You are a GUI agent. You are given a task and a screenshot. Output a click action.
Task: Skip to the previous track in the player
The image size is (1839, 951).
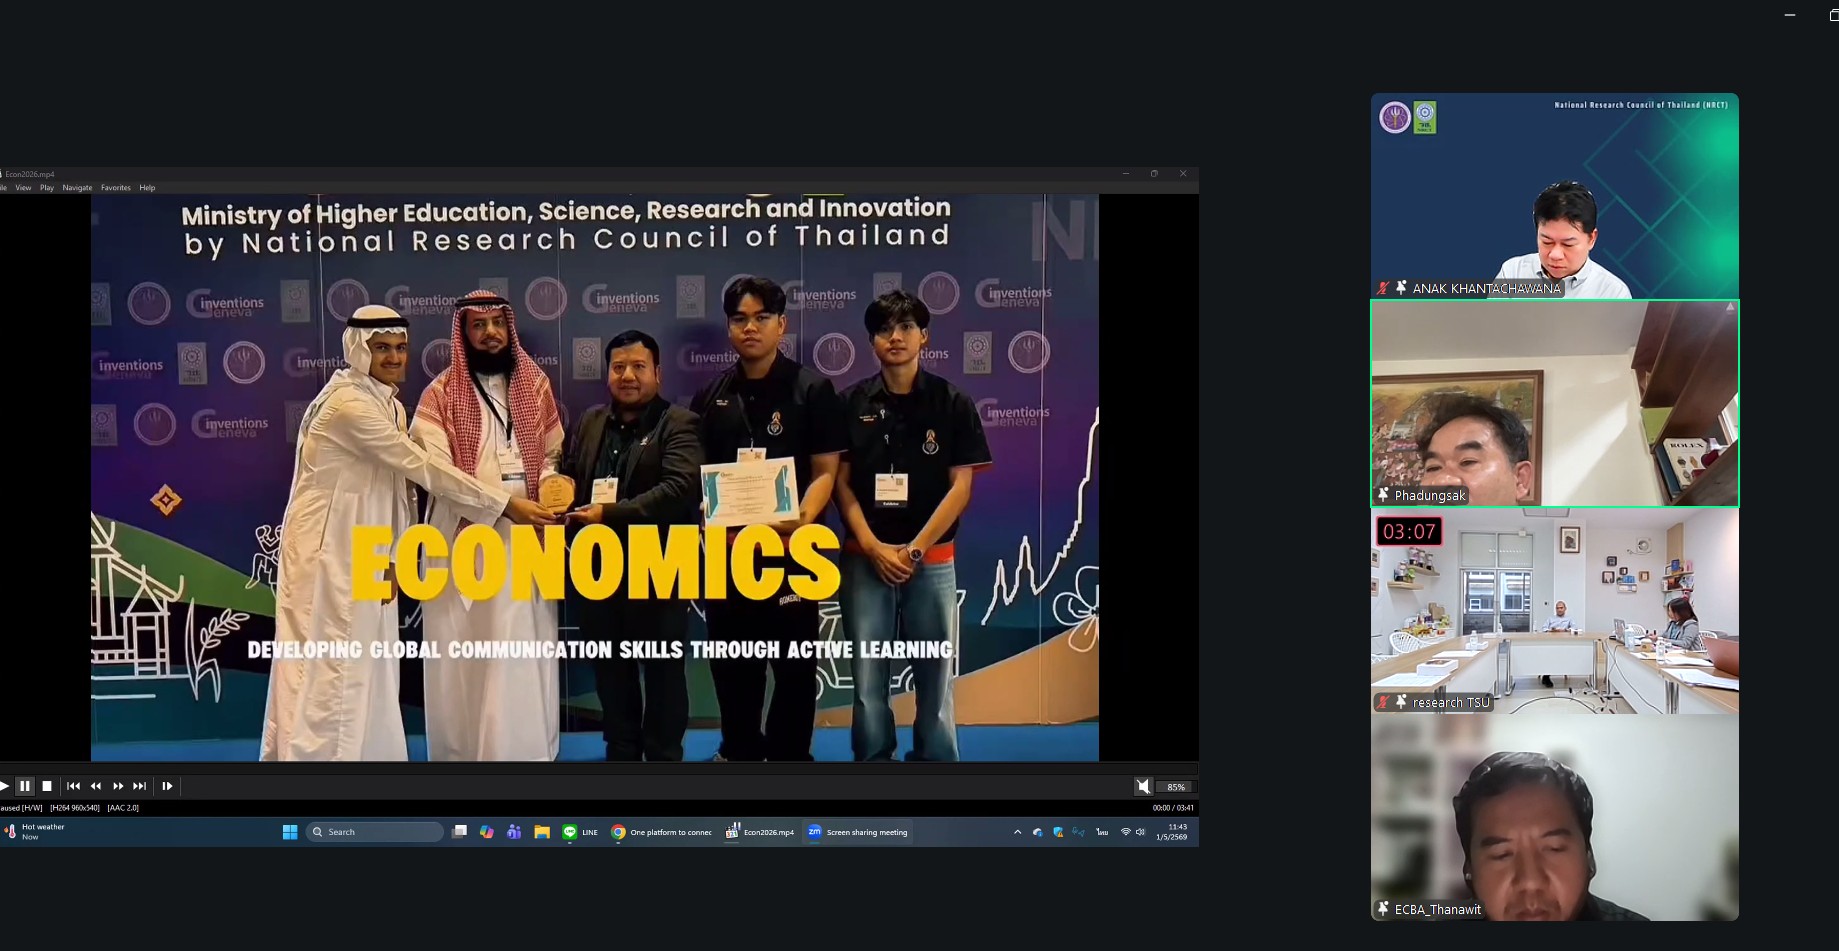click(x=73, y=786)
